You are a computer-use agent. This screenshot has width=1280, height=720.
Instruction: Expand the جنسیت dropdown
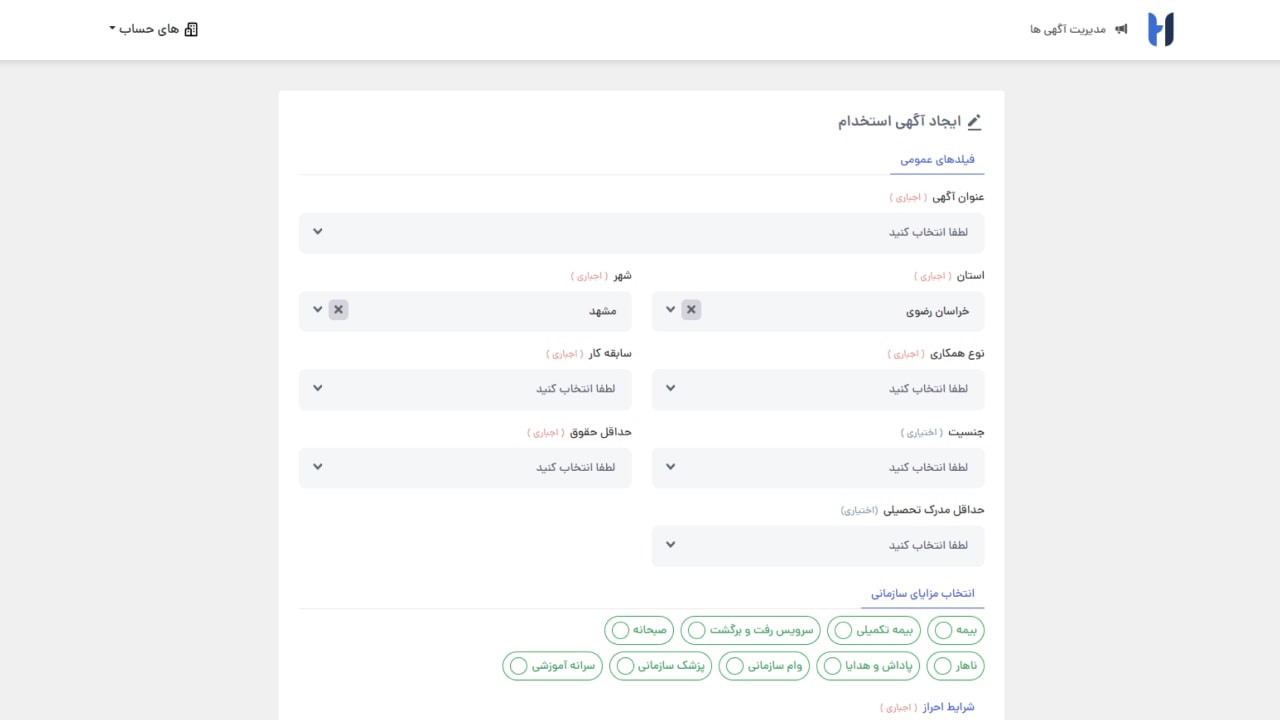[x=818, y=467]
